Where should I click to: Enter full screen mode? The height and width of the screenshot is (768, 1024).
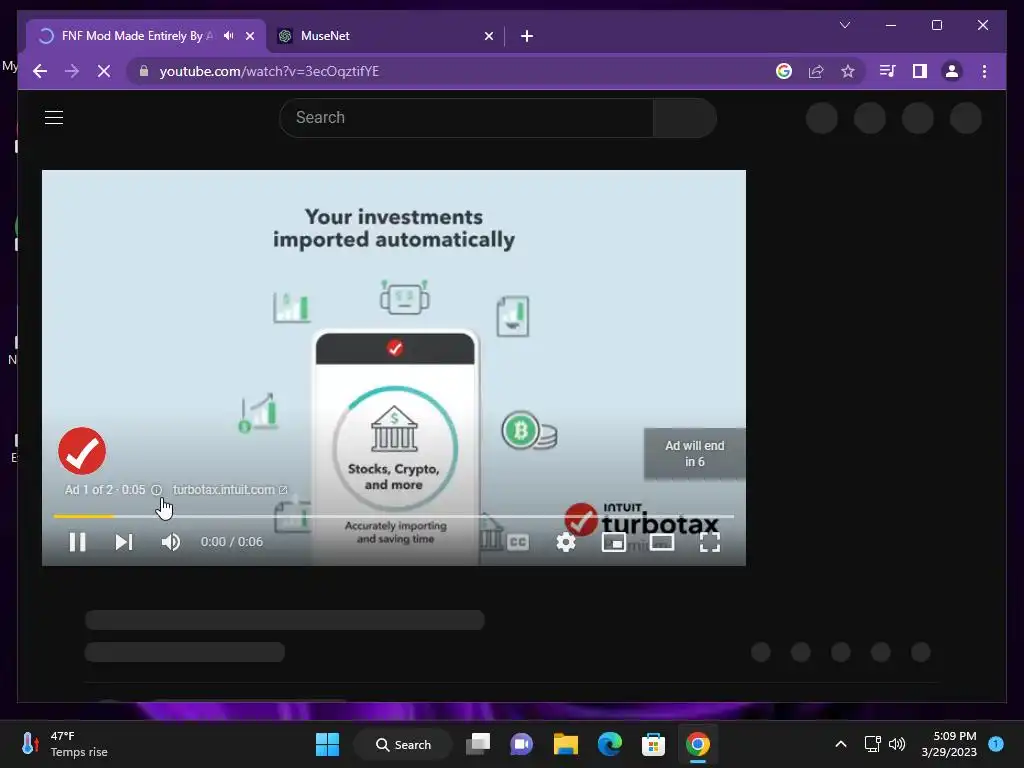click(710, 542)
